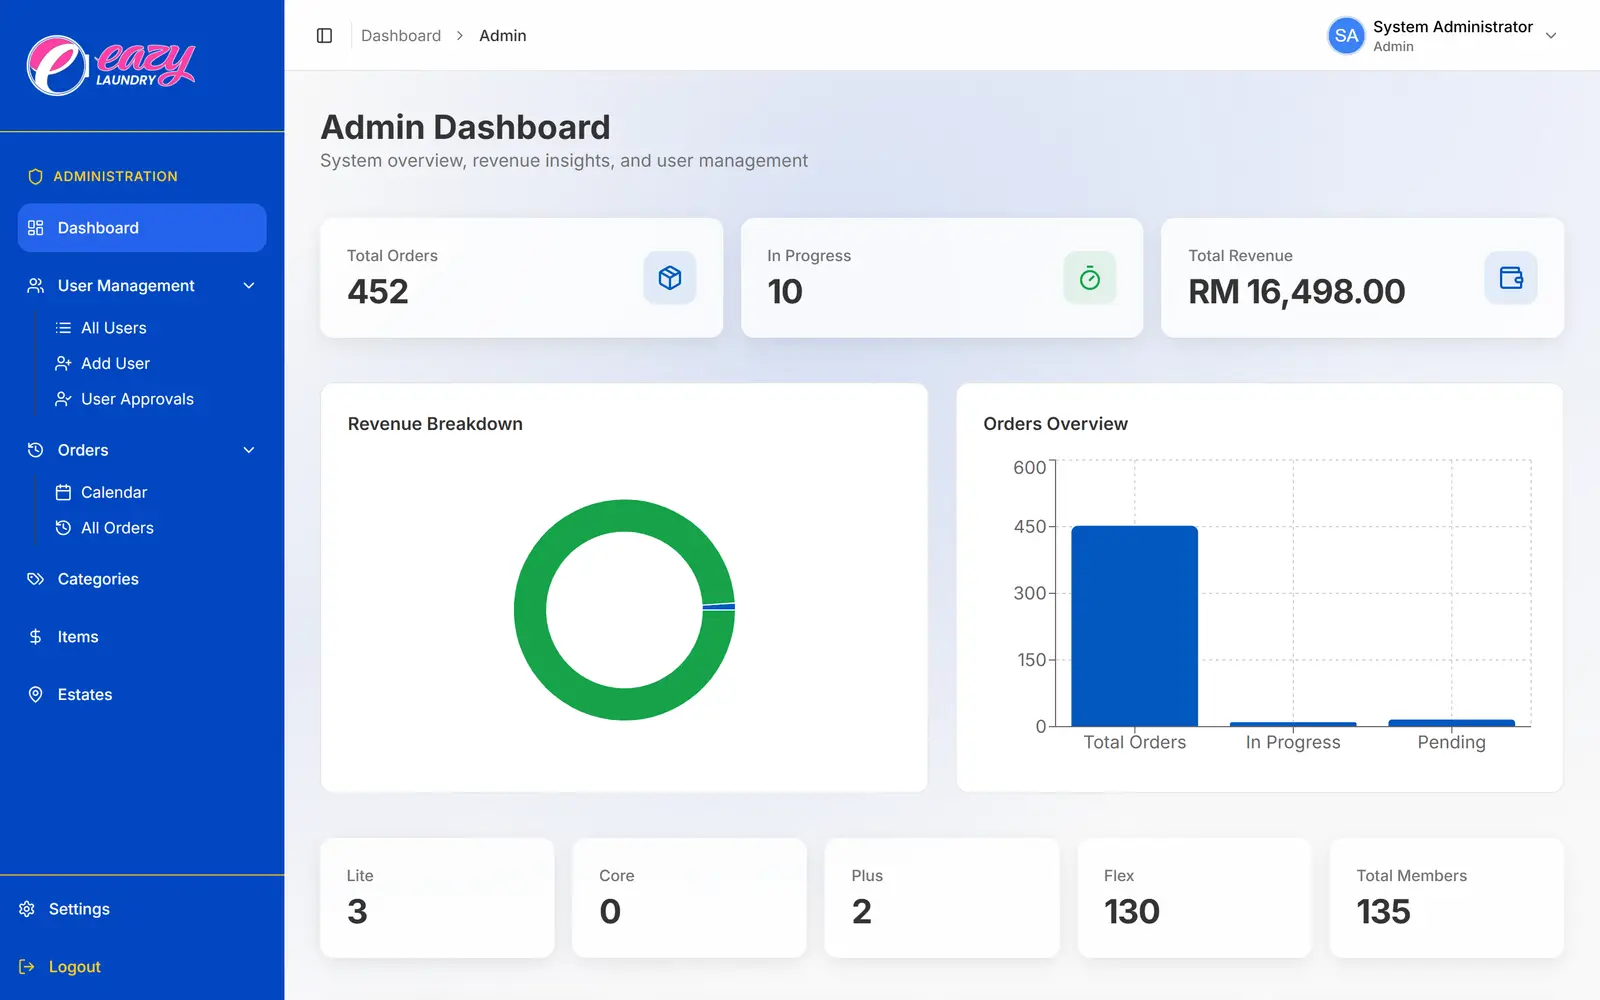Click the green donut chart segment
This screenshot has height=1000, width=1600.
pos(530,610)
